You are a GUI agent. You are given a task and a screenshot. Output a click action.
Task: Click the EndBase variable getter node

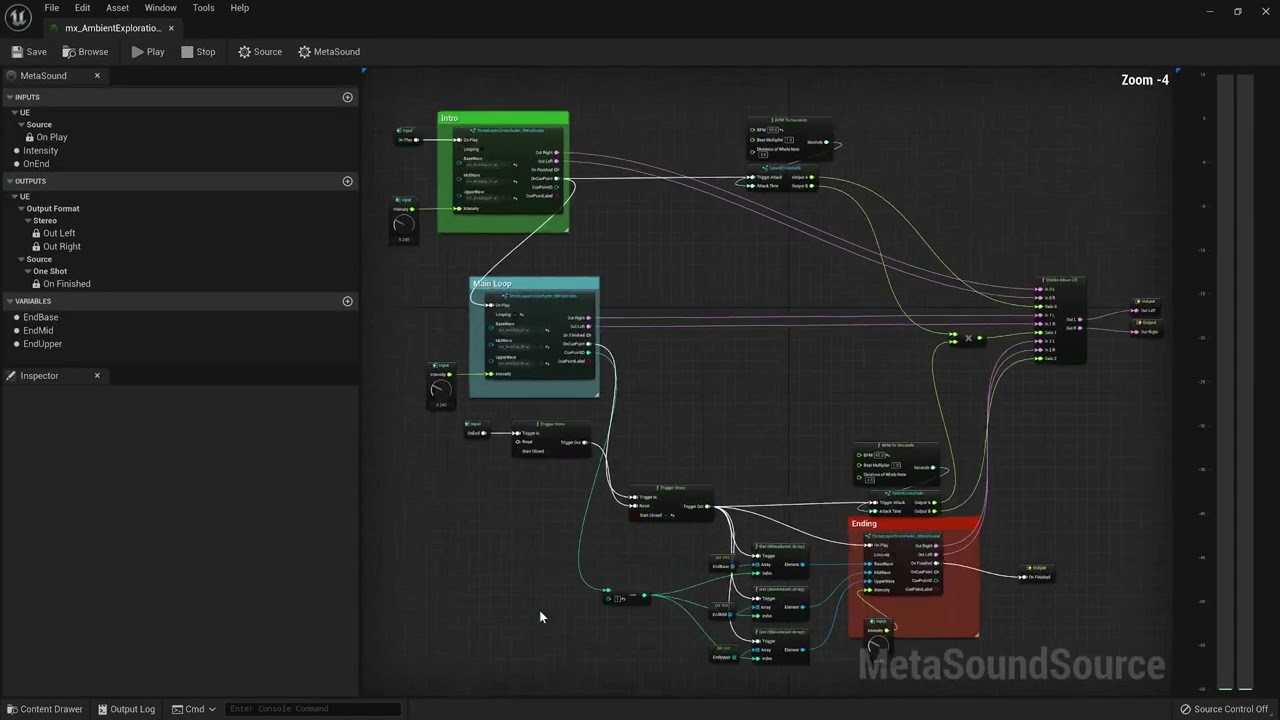tap(723, 563)
